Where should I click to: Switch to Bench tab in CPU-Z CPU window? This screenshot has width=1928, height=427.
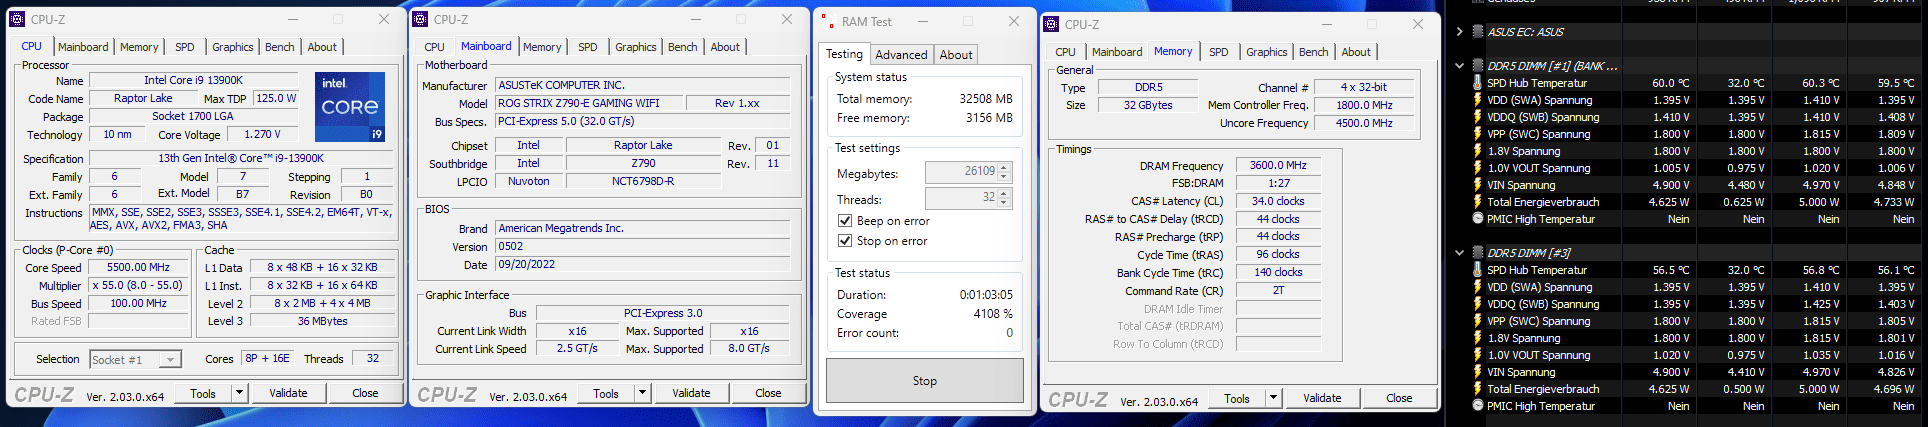coord(280,47)
